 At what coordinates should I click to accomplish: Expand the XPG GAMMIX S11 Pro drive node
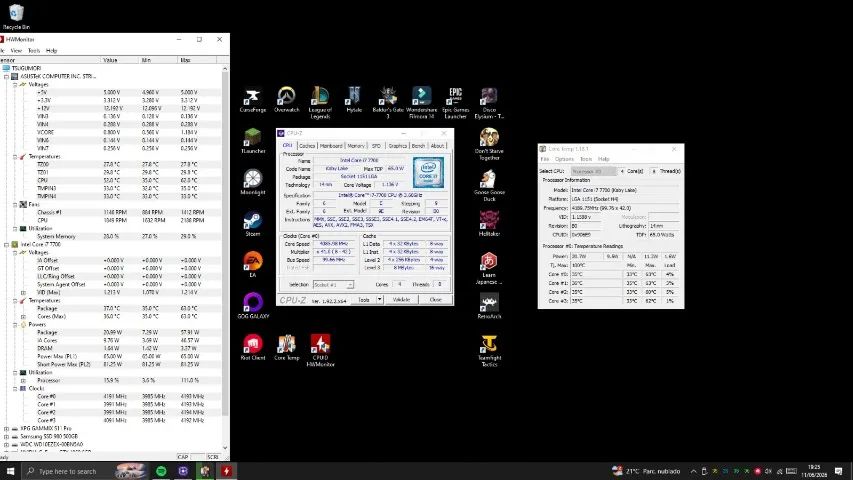7,429
